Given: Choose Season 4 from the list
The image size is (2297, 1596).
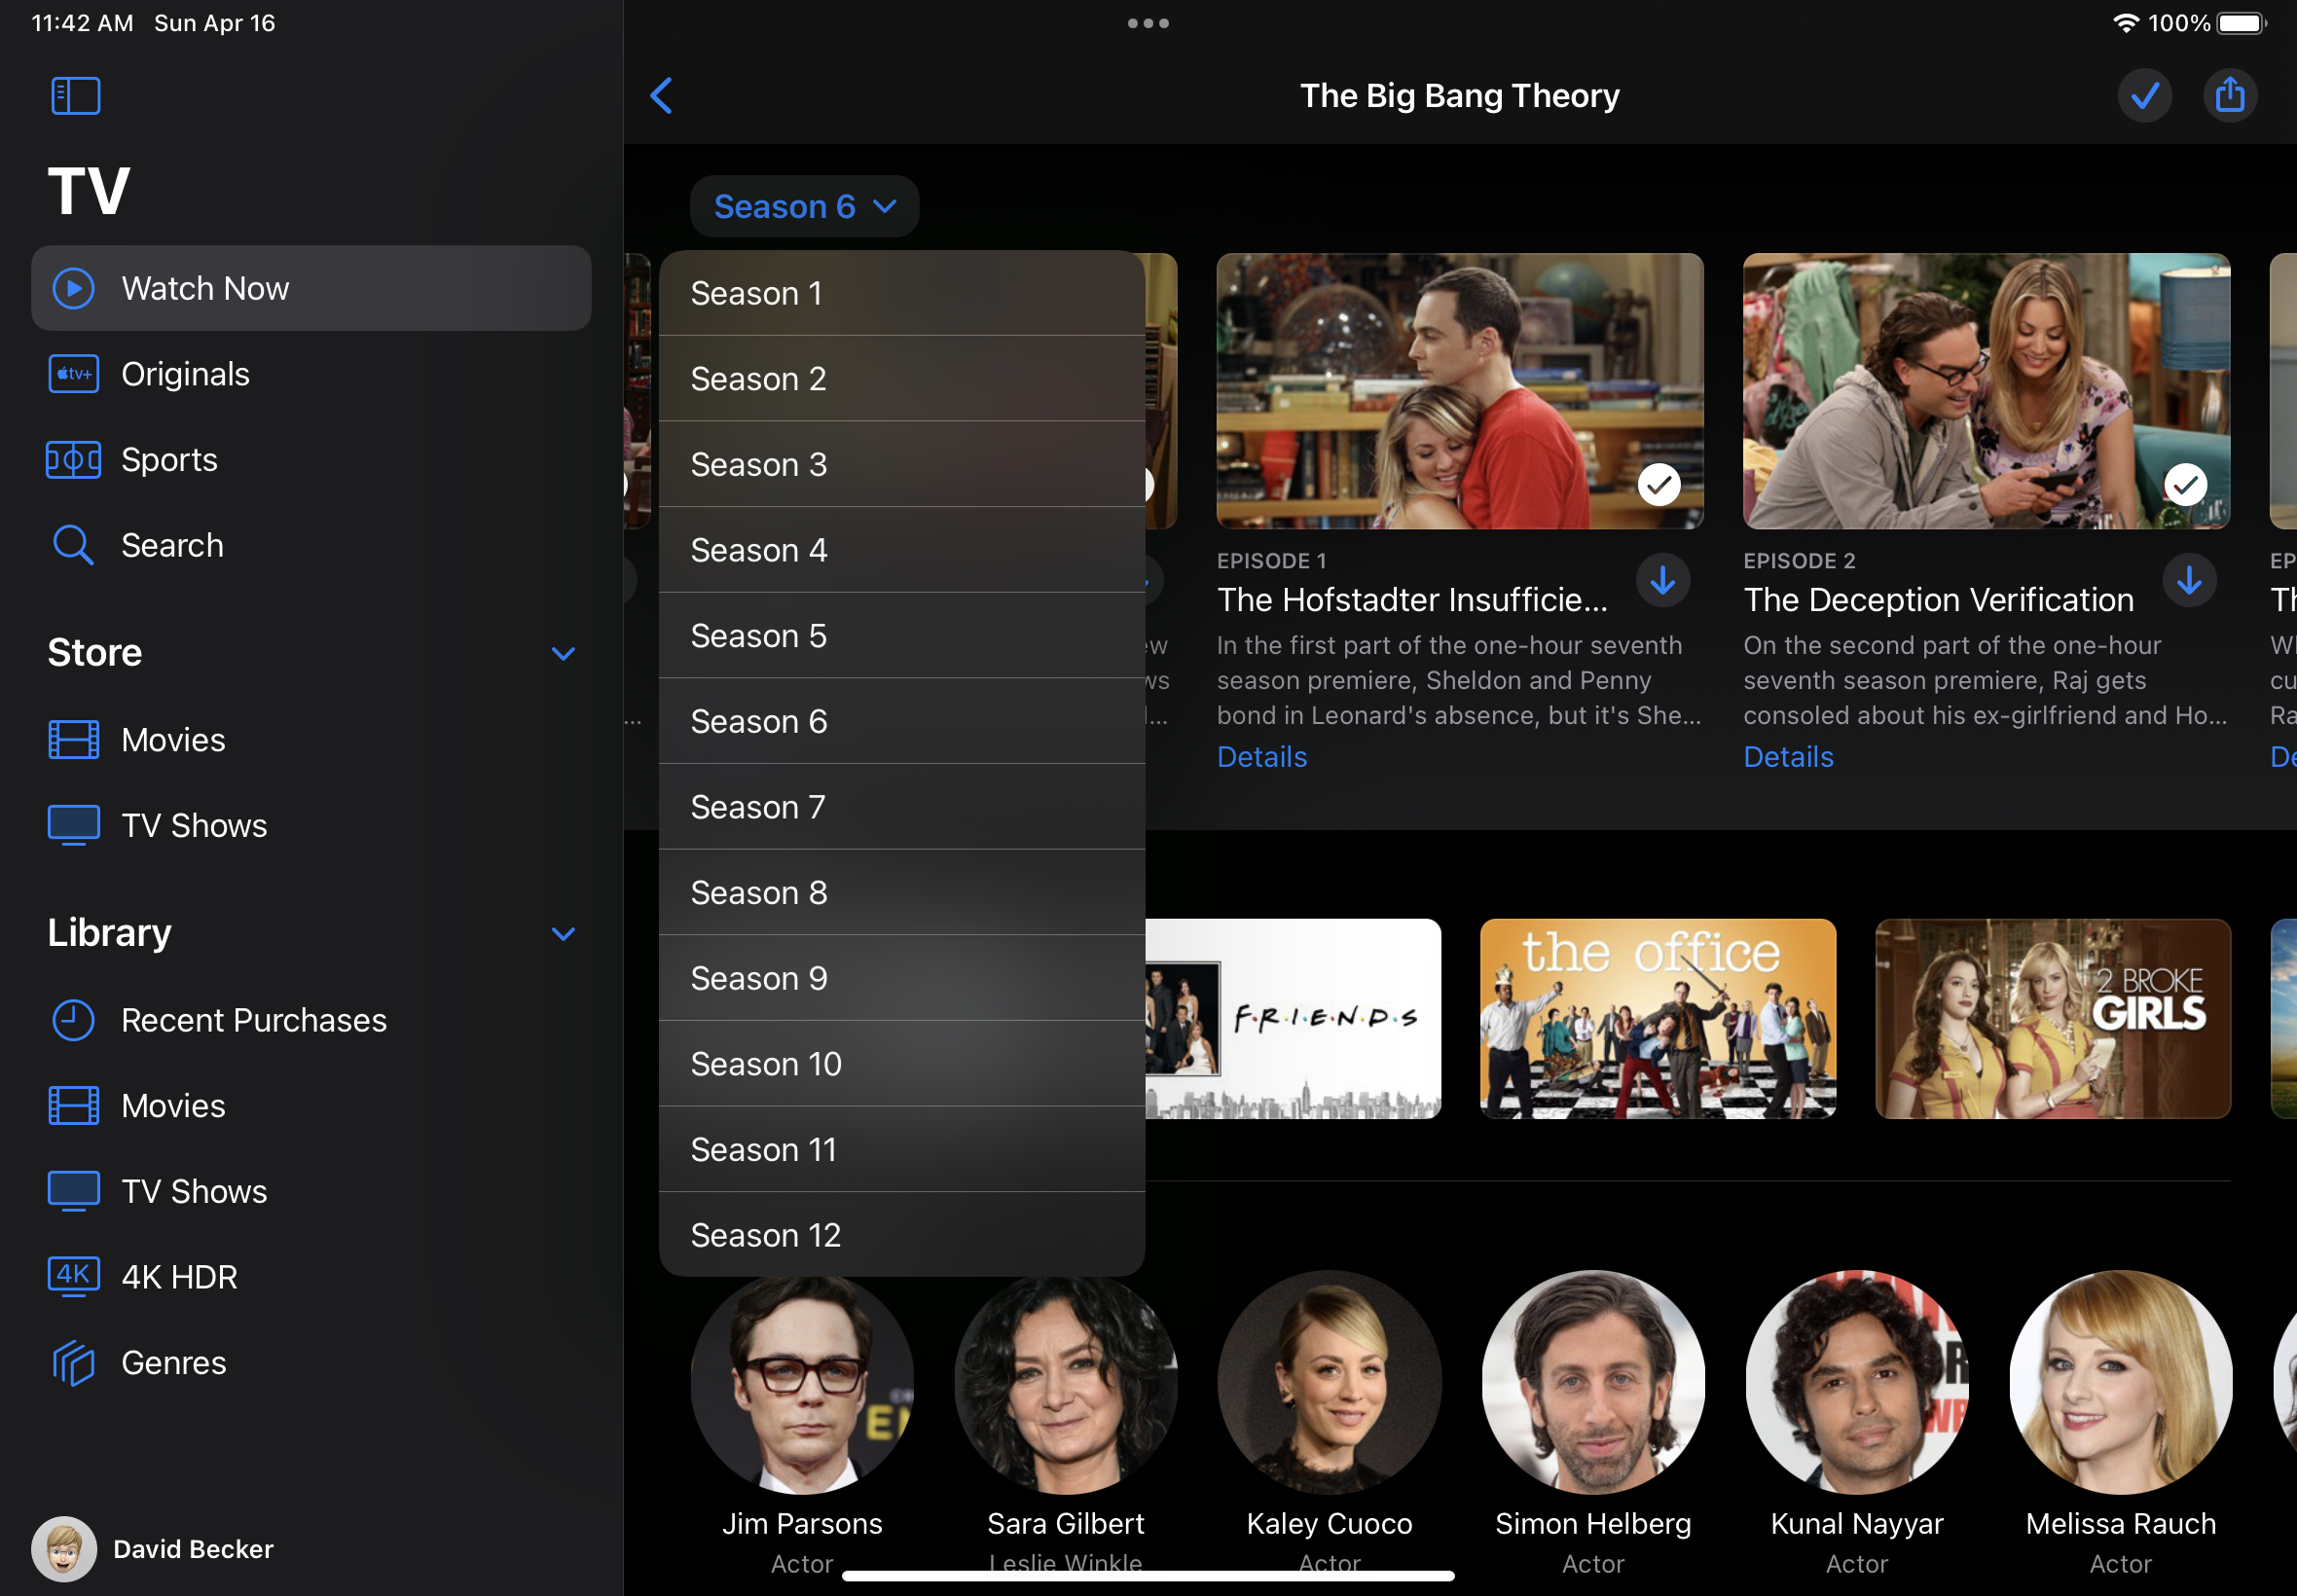Looking at the screenshot, I should pos(902,550).
